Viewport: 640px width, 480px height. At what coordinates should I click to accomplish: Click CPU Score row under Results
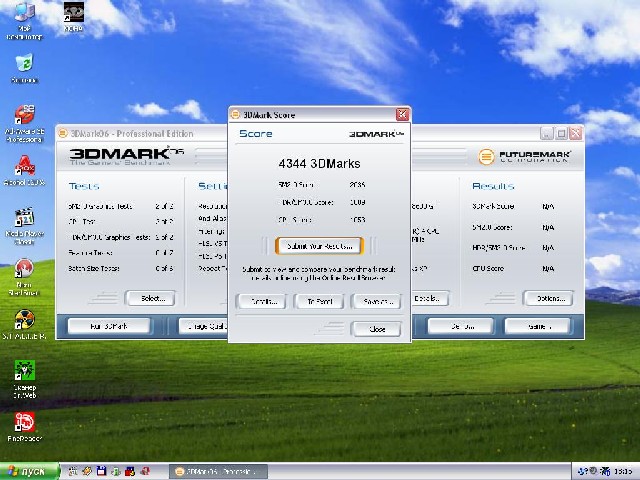(x=513, y=269)
